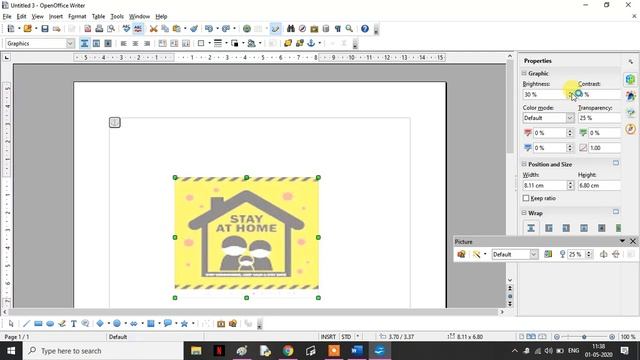Click the Height 6.80 cm field
The image size is (640, 360).
tap(599, 185)
